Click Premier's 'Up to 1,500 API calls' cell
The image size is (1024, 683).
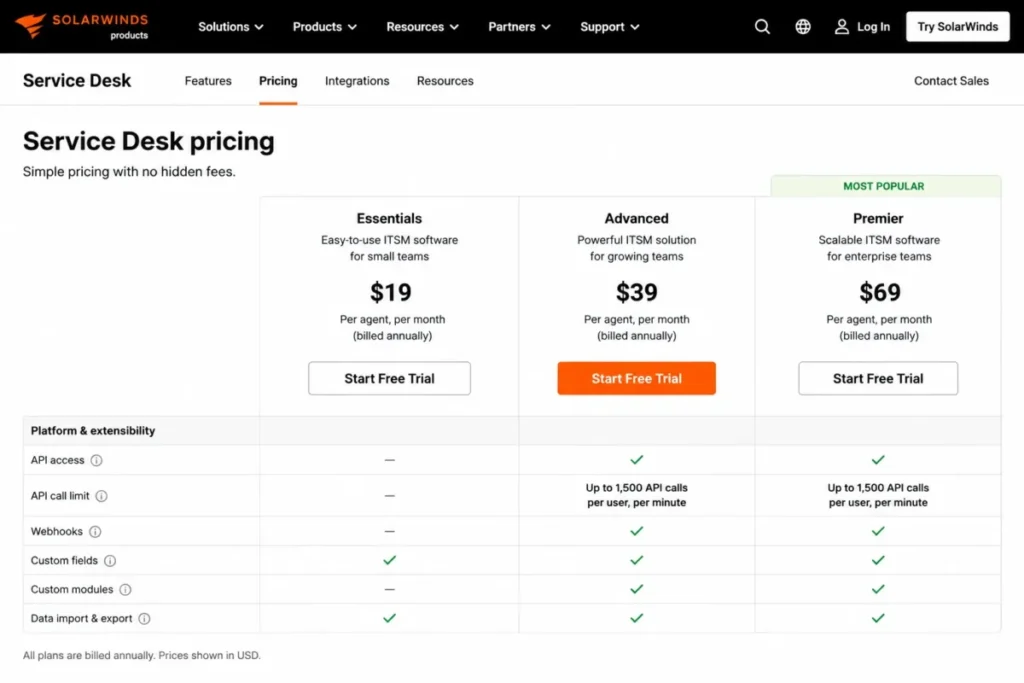[878, 495]
